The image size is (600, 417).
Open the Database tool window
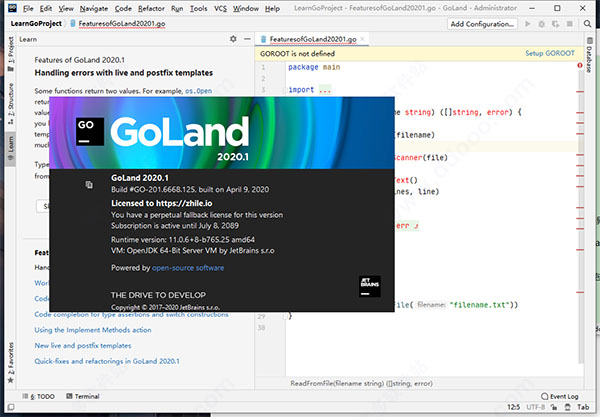[589, 55]
